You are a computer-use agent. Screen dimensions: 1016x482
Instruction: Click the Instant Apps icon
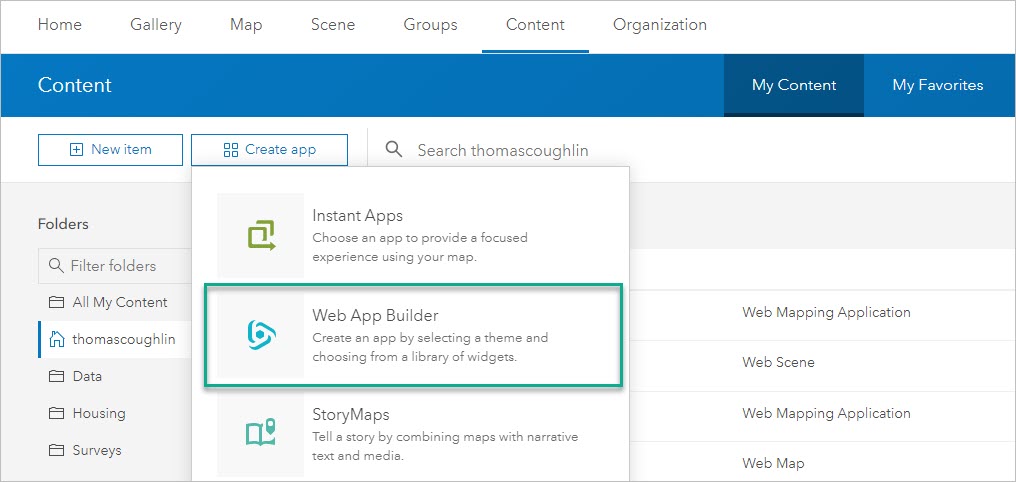click(x=260, y=236)
